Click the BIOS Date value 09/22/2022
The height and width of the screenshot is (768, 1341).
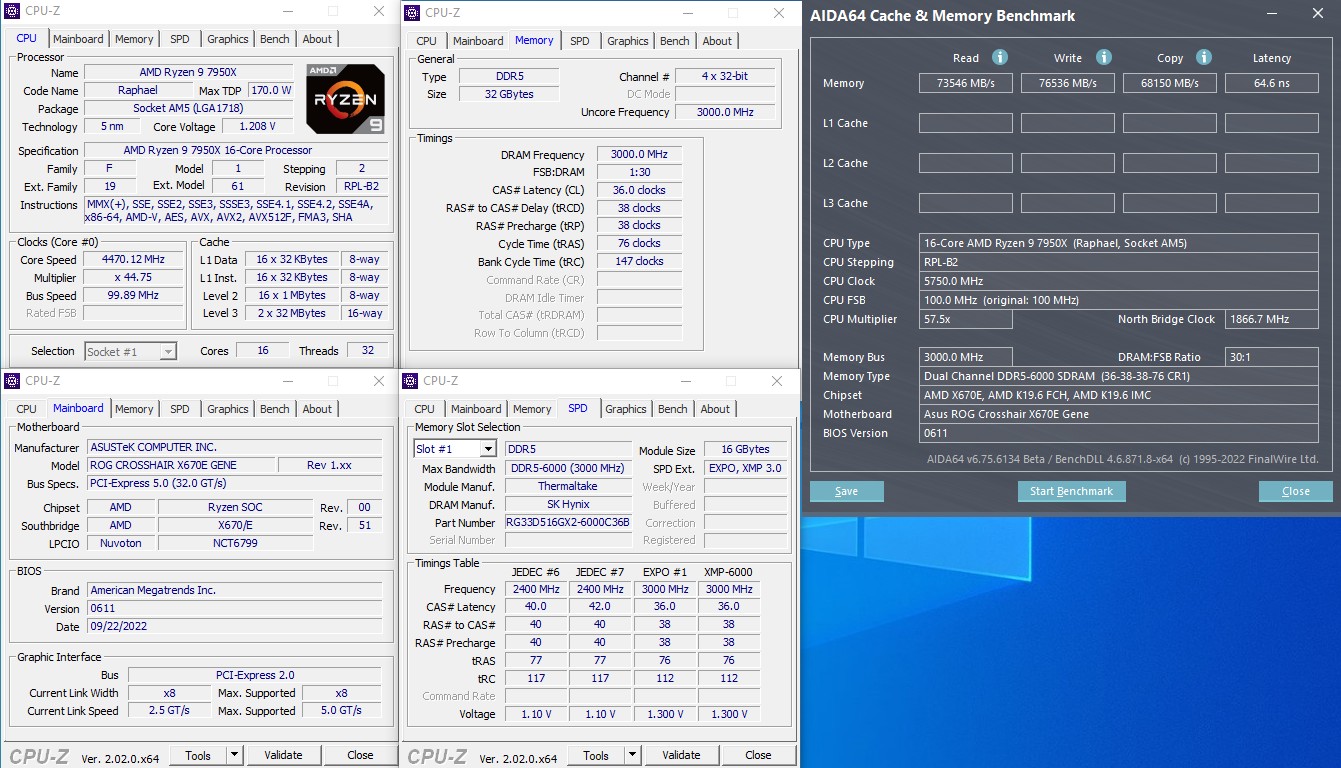click(234, 627)
